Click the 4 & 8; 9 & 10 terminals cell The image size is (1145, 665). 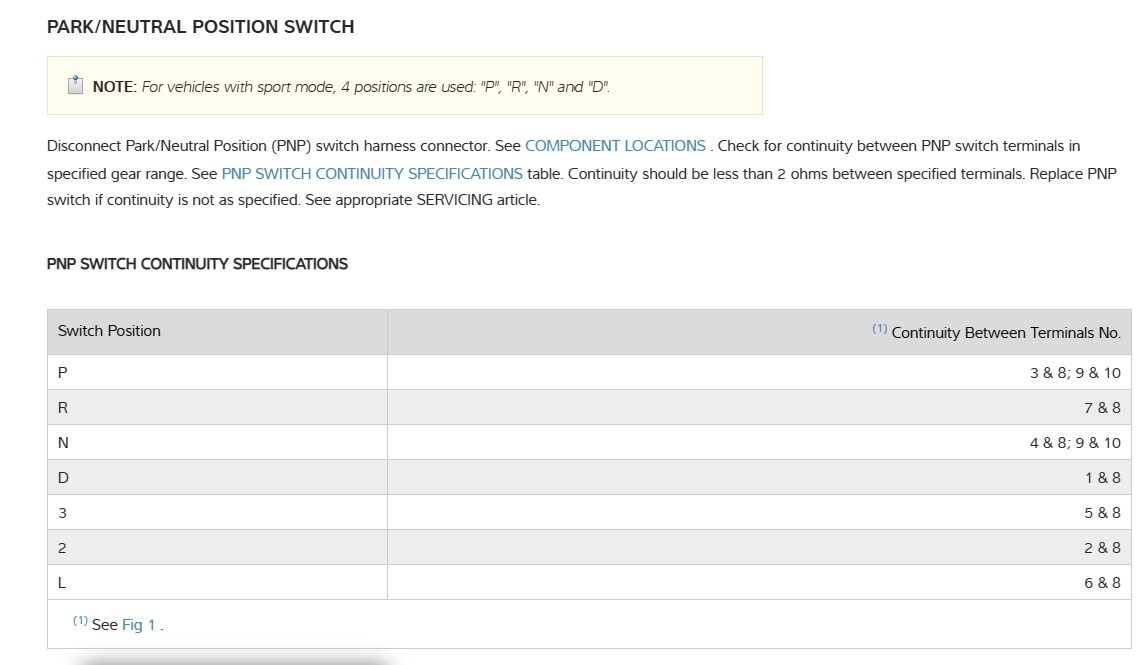coord(1075,443)
